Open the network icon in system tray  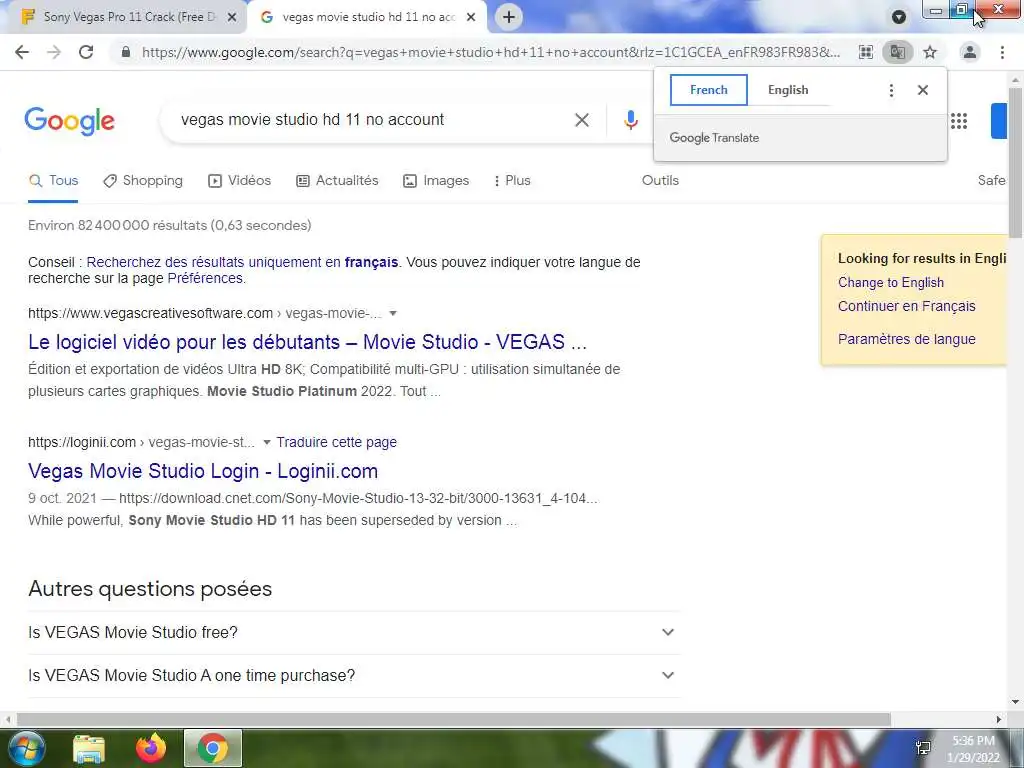[923, 748]
